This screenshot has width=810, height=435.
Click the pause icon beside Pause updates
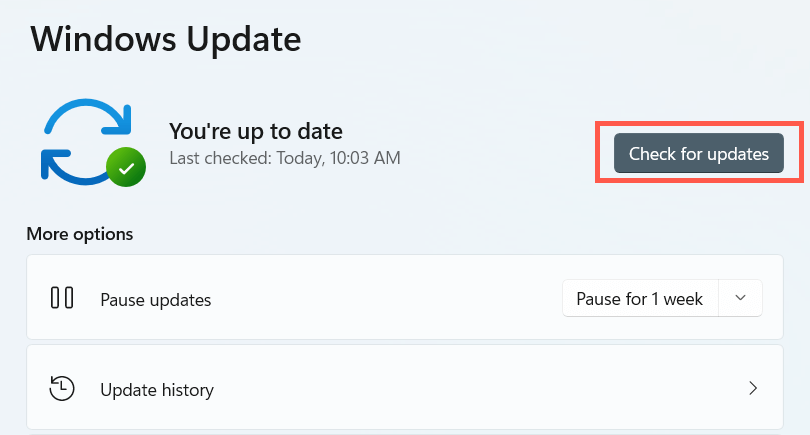click(x=62, y=298)
